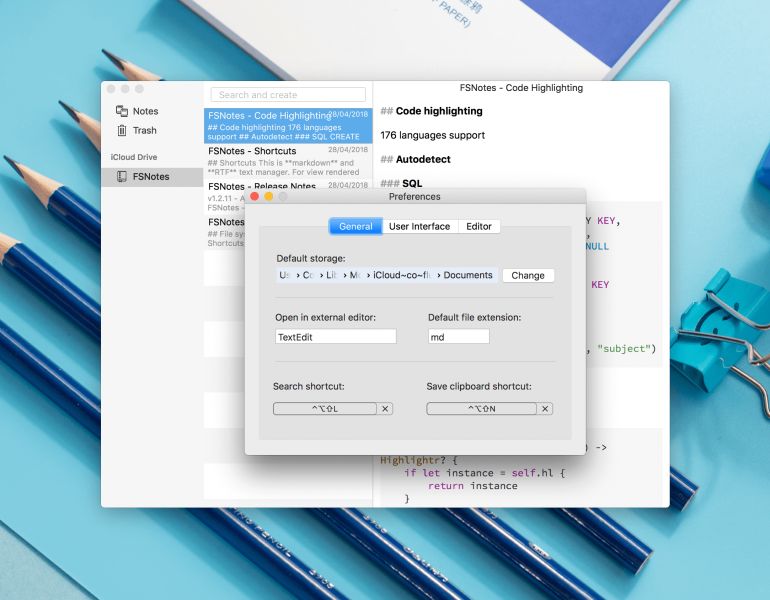Focus the external editor TextEdit field
Screen dimensions: 770x600
(x=335, y=337)
